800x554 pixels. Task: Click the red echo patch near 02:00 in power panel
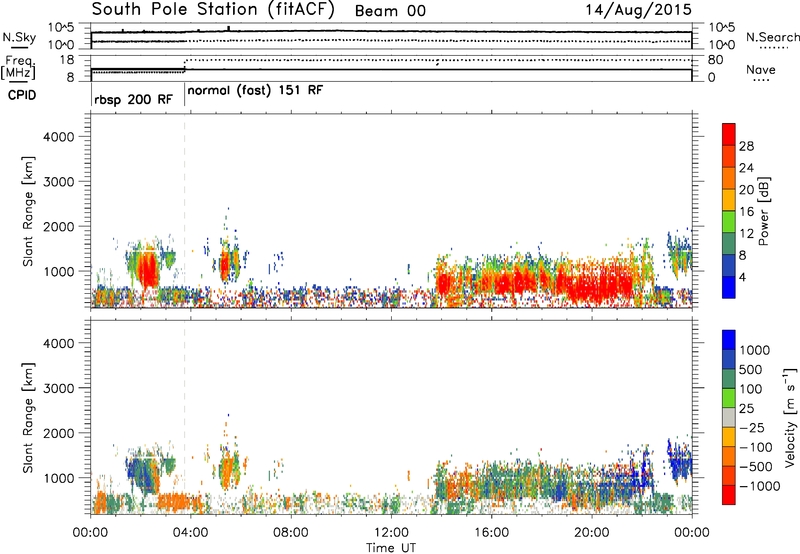click(x=148, y=270)
